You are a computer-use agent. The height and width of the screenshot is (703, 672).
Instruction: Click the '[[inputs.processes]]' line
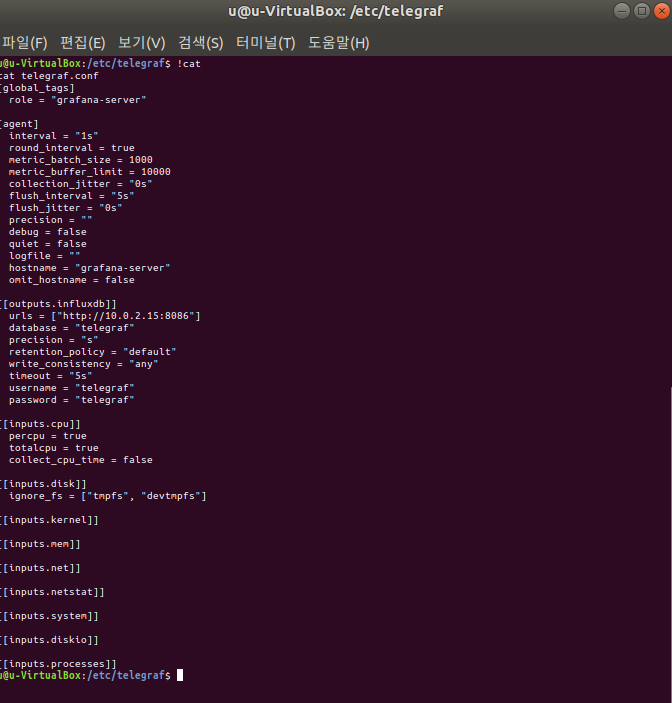58,664
